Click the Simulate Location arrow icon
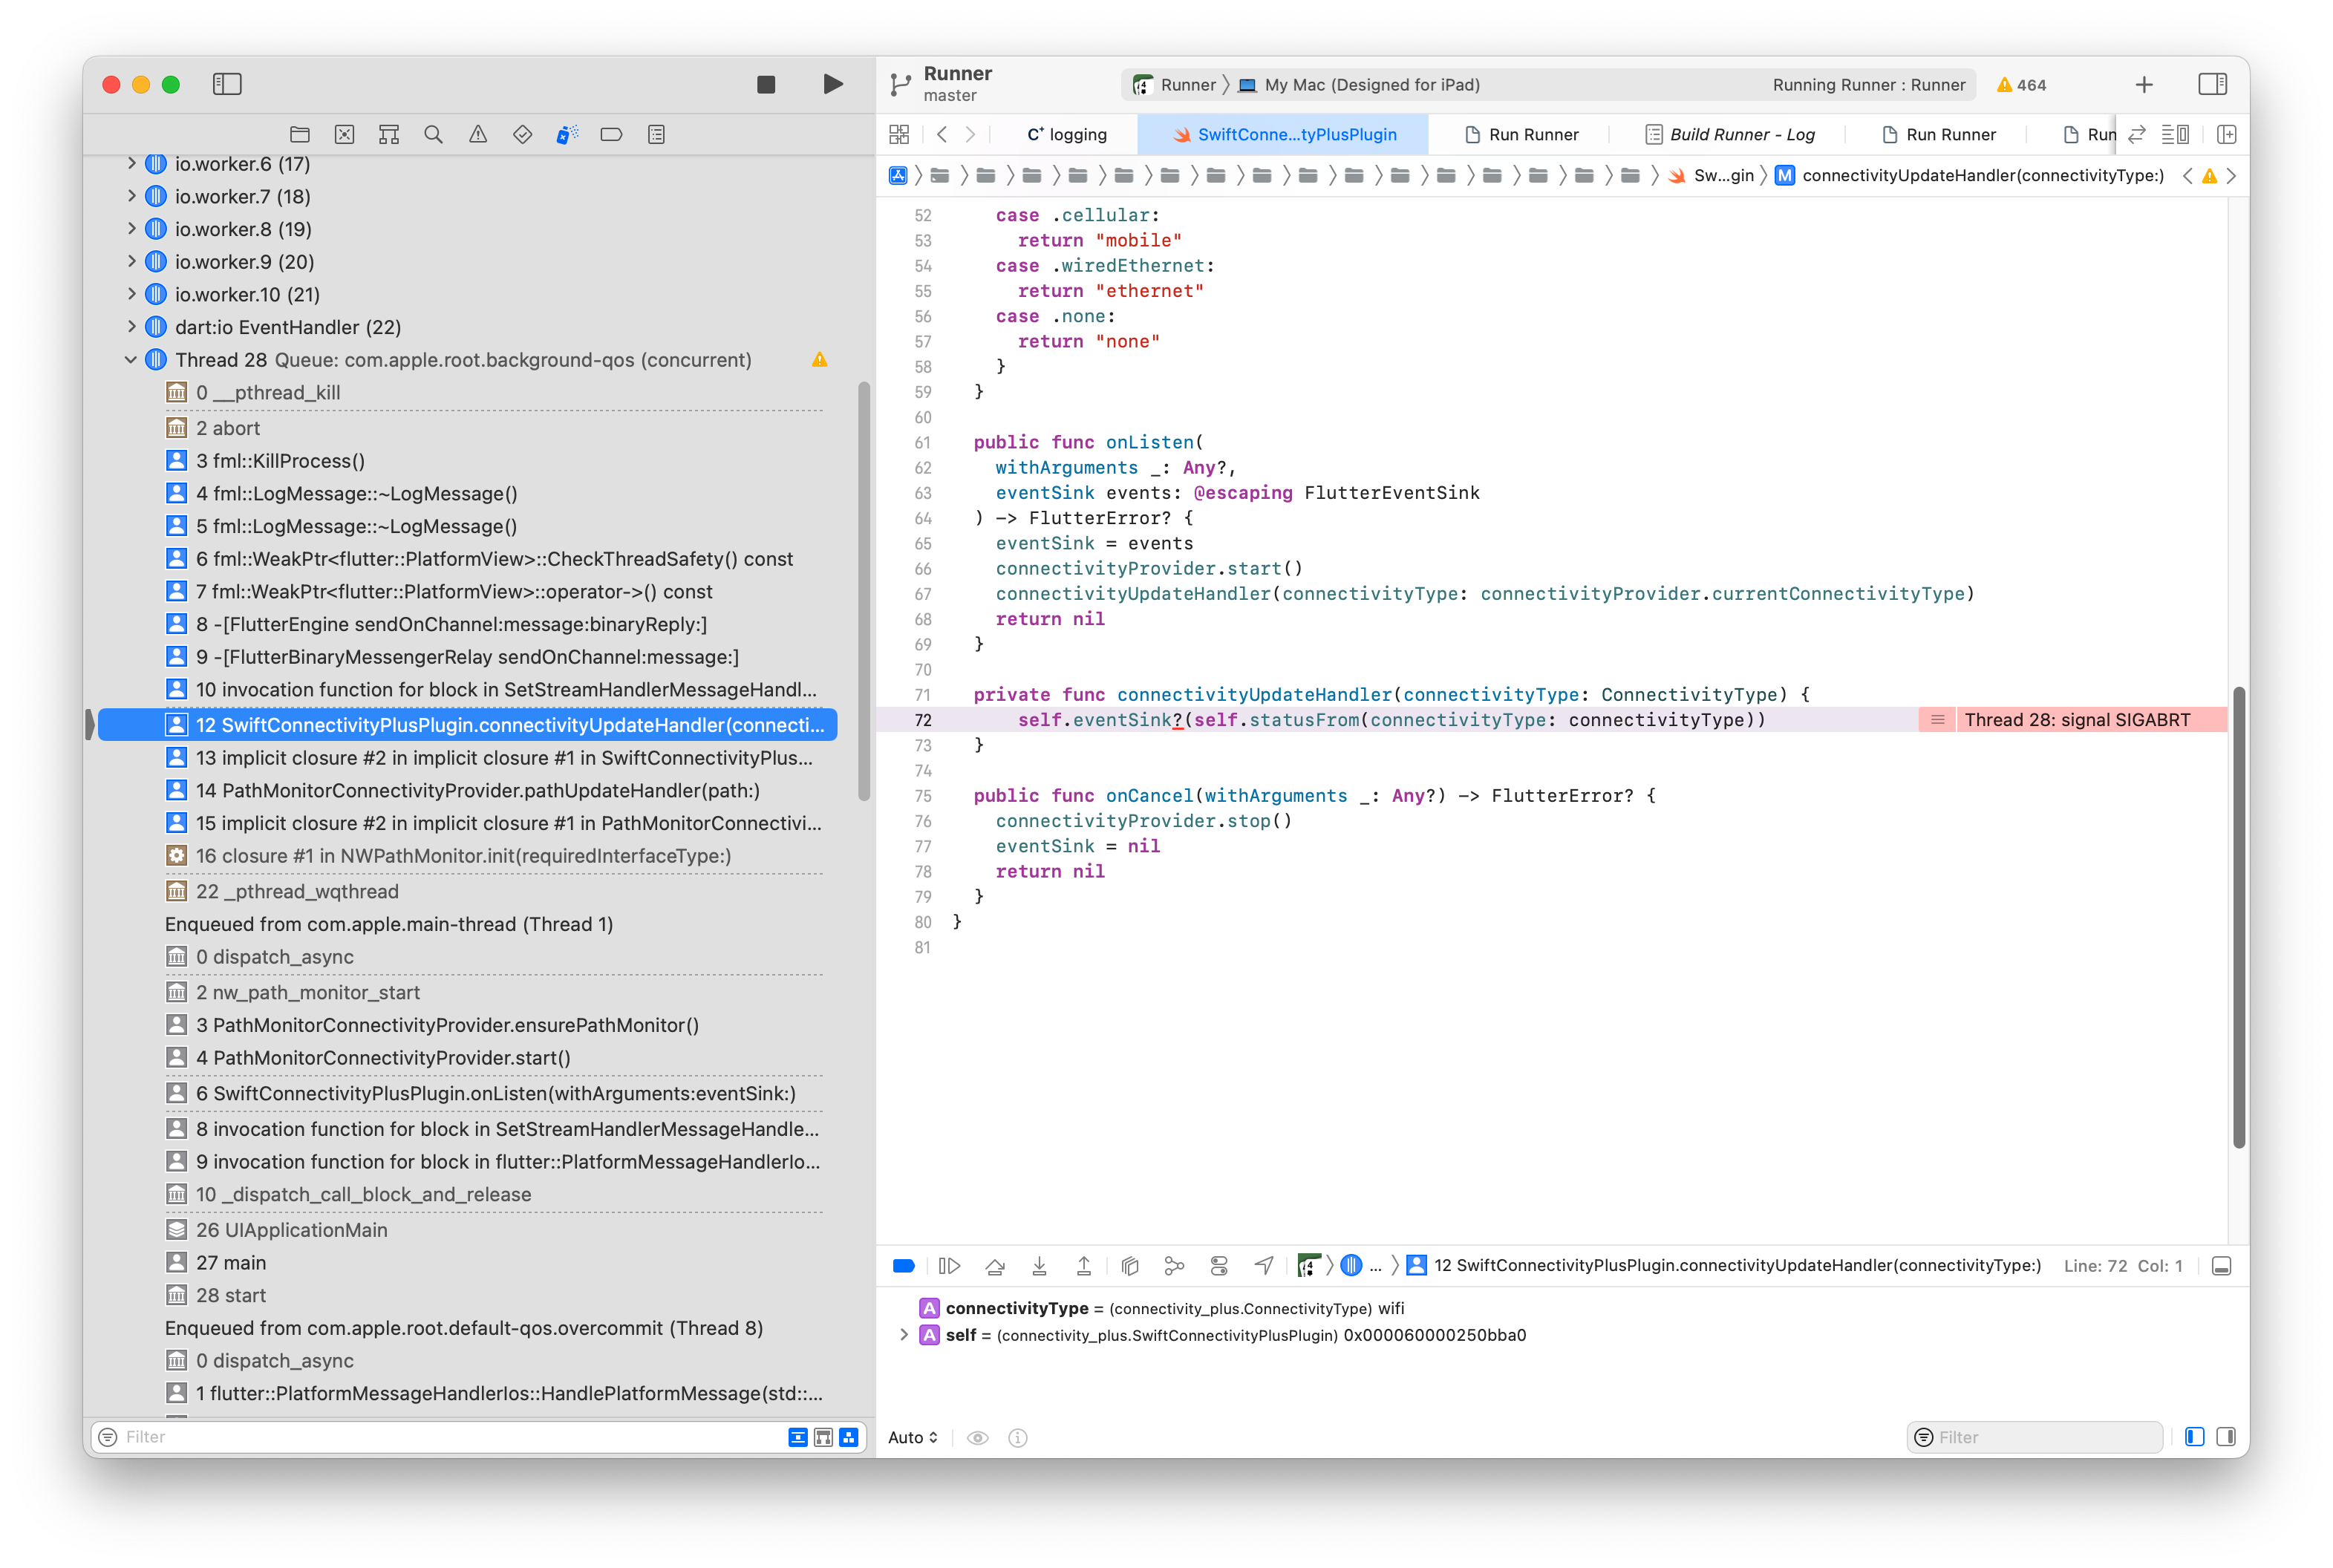 coord(1263,1265)
